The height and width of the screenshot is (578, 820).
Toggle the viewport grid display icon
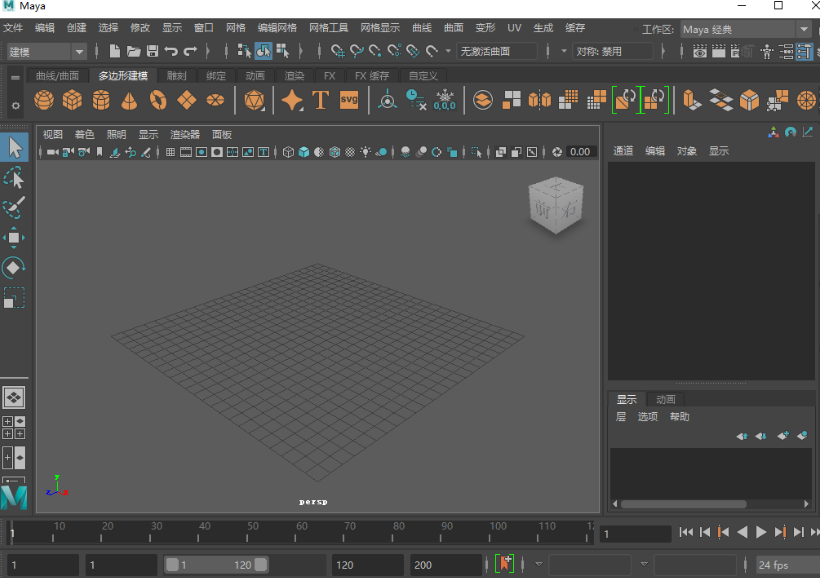(x=170, y=152)
